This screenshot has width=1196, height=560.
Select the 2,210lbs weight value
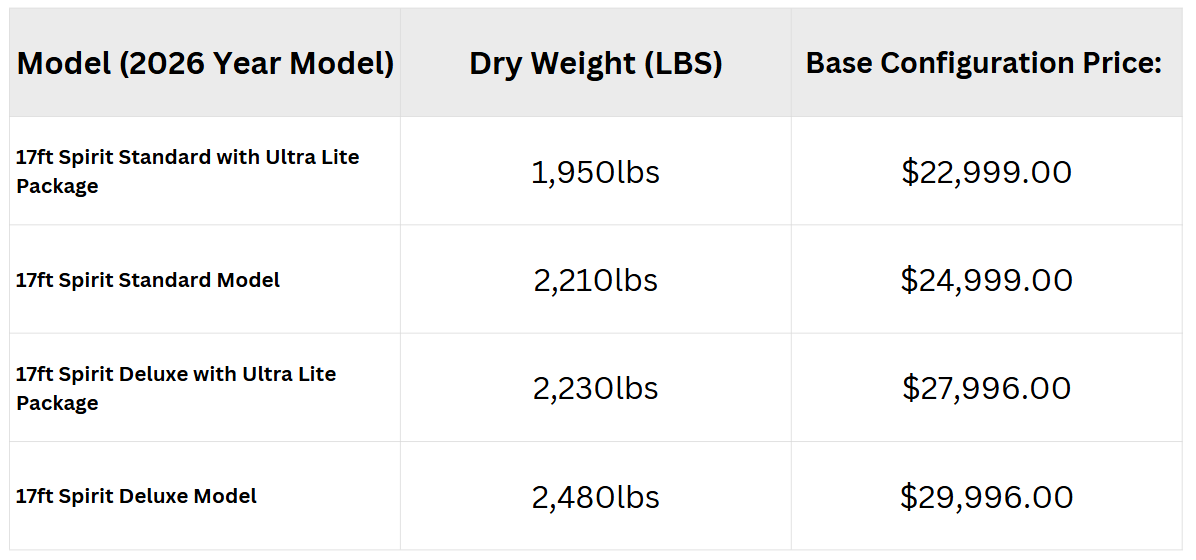pos(596,281)
